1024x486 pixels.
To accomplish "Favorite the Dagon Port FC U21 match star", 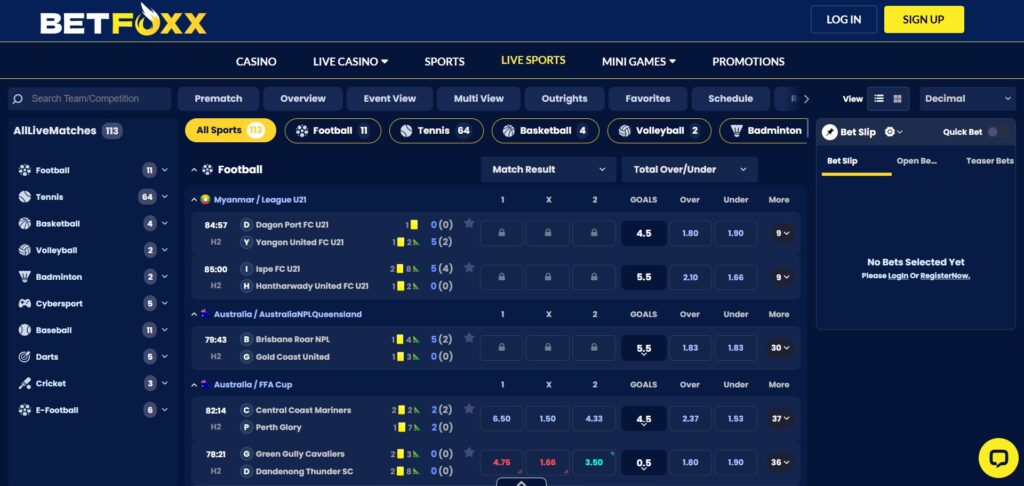I will [469, 225].
